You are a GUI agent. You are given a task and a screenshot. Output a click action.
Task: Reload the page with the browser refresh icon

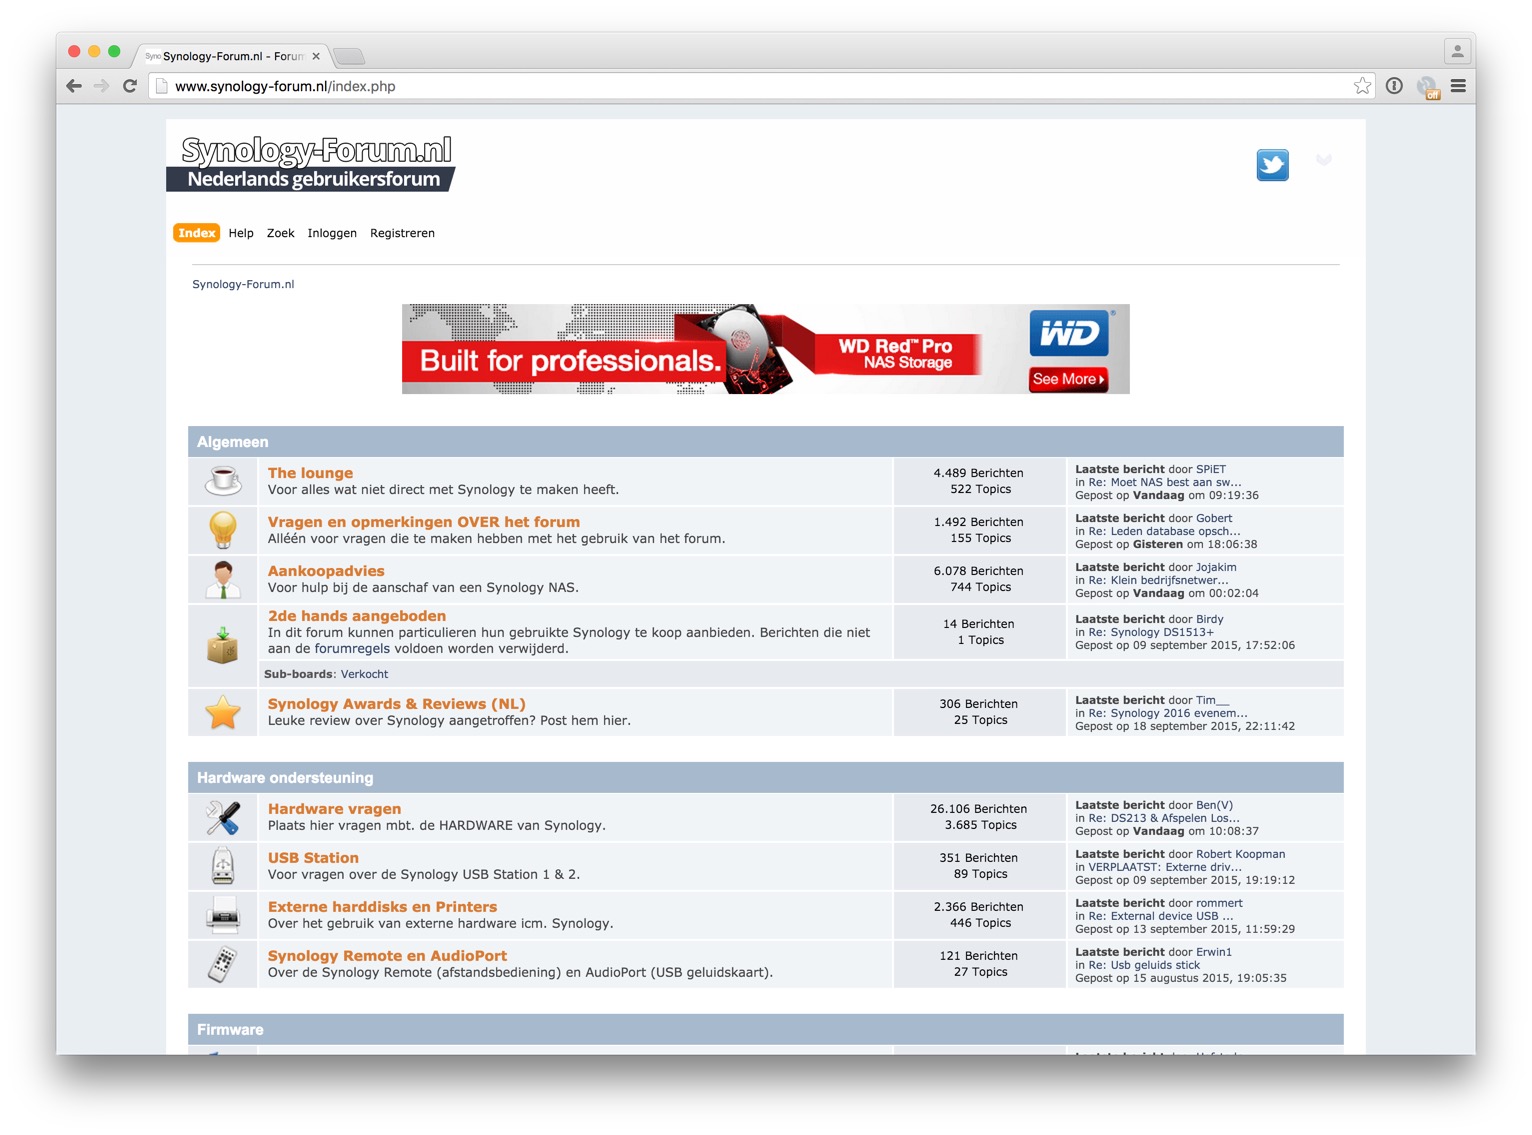point(129,86)
